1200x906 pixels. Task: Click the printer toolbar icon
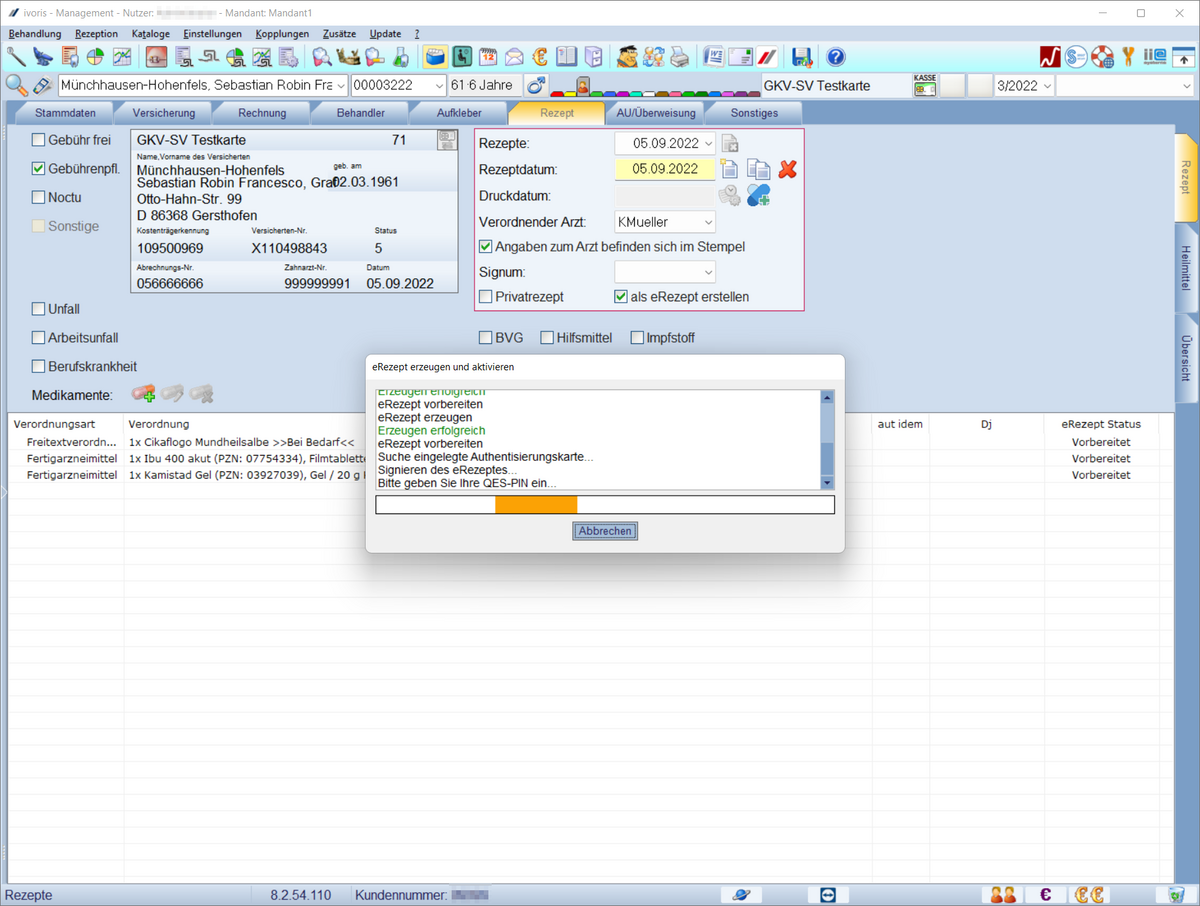tap(680, 57)
